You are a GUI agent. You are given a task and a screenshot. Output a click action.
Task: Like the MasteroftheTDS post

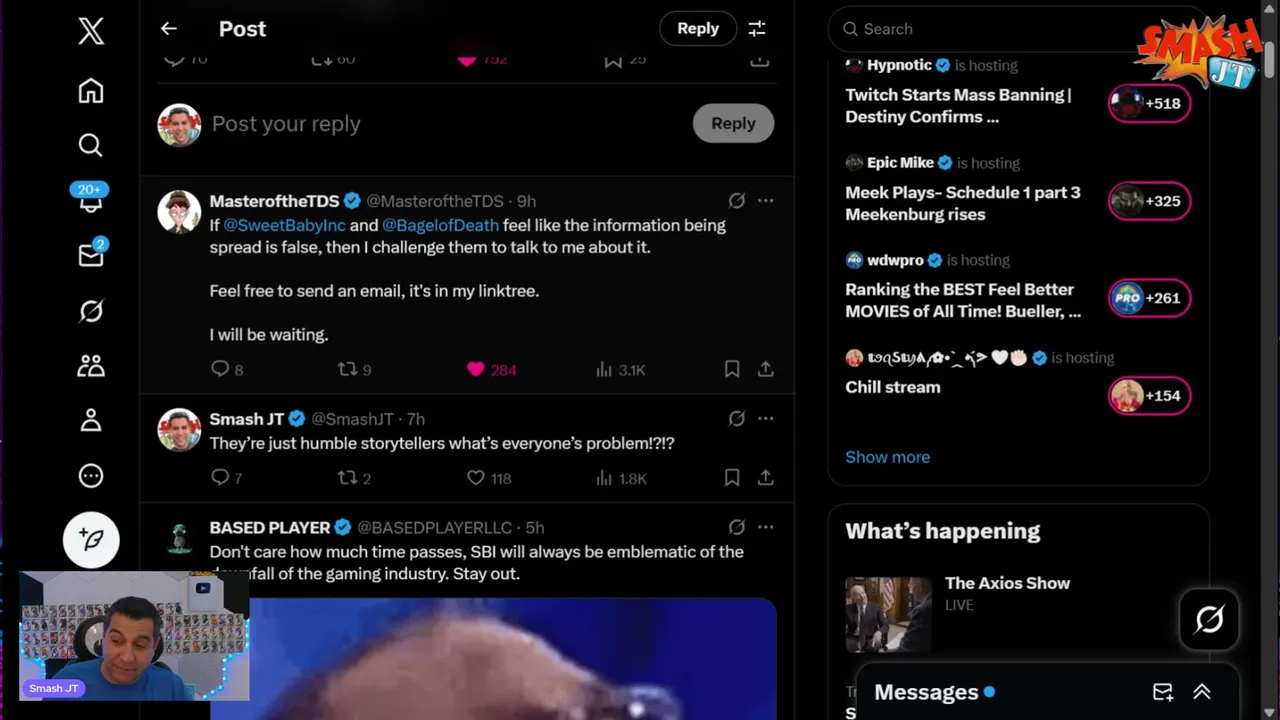tap(476, 370)
